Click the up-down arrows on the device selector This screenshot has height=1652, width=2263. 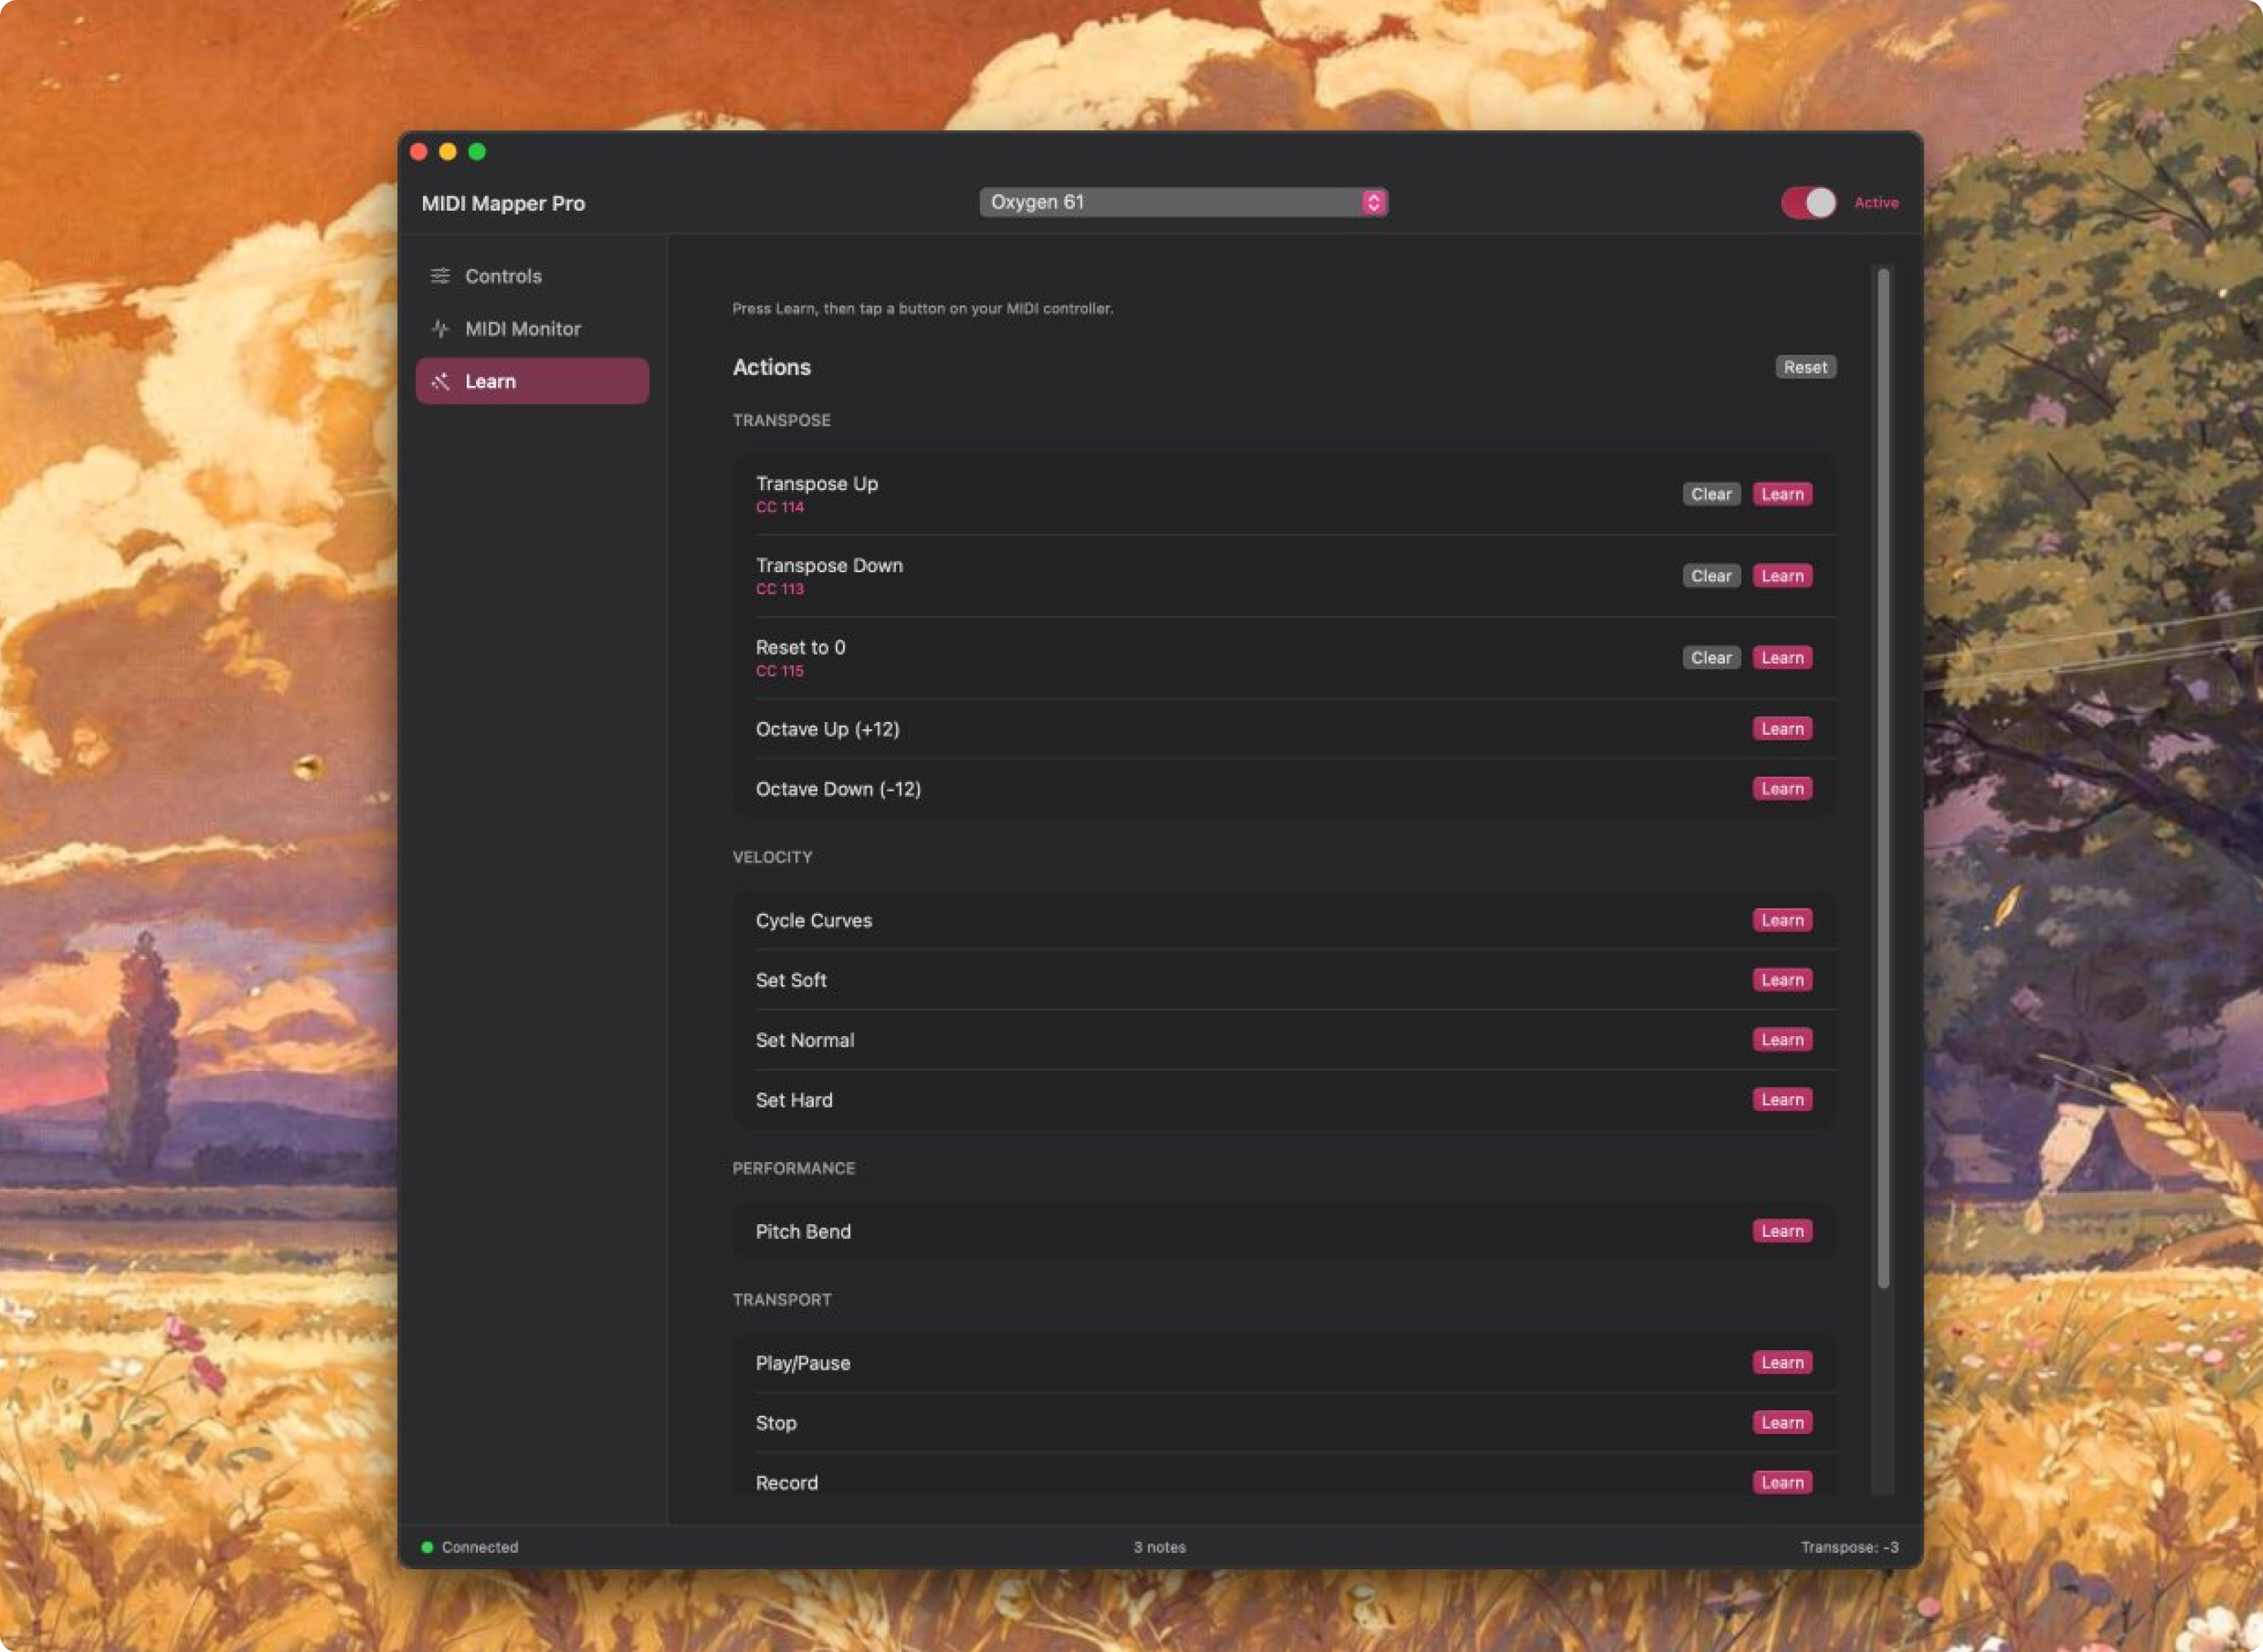pyautogui.click(x=1376, y=202)
